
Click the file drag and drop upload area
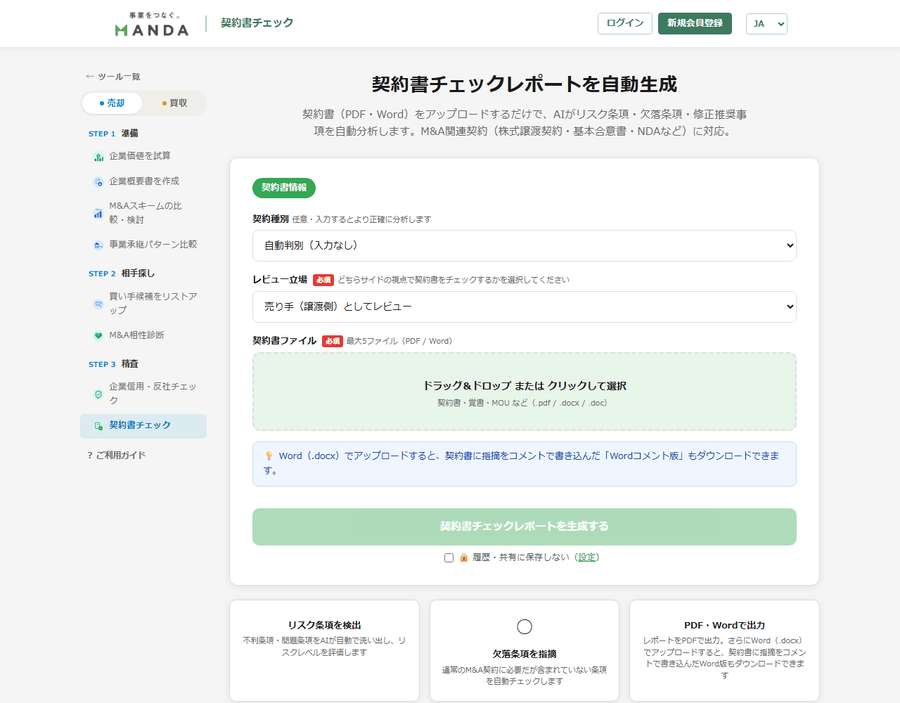524,392
